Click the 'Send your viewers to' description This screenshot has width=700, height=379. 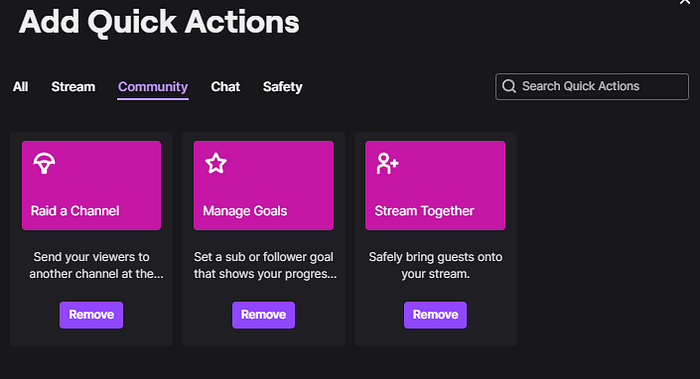click(x=92, y=257)
